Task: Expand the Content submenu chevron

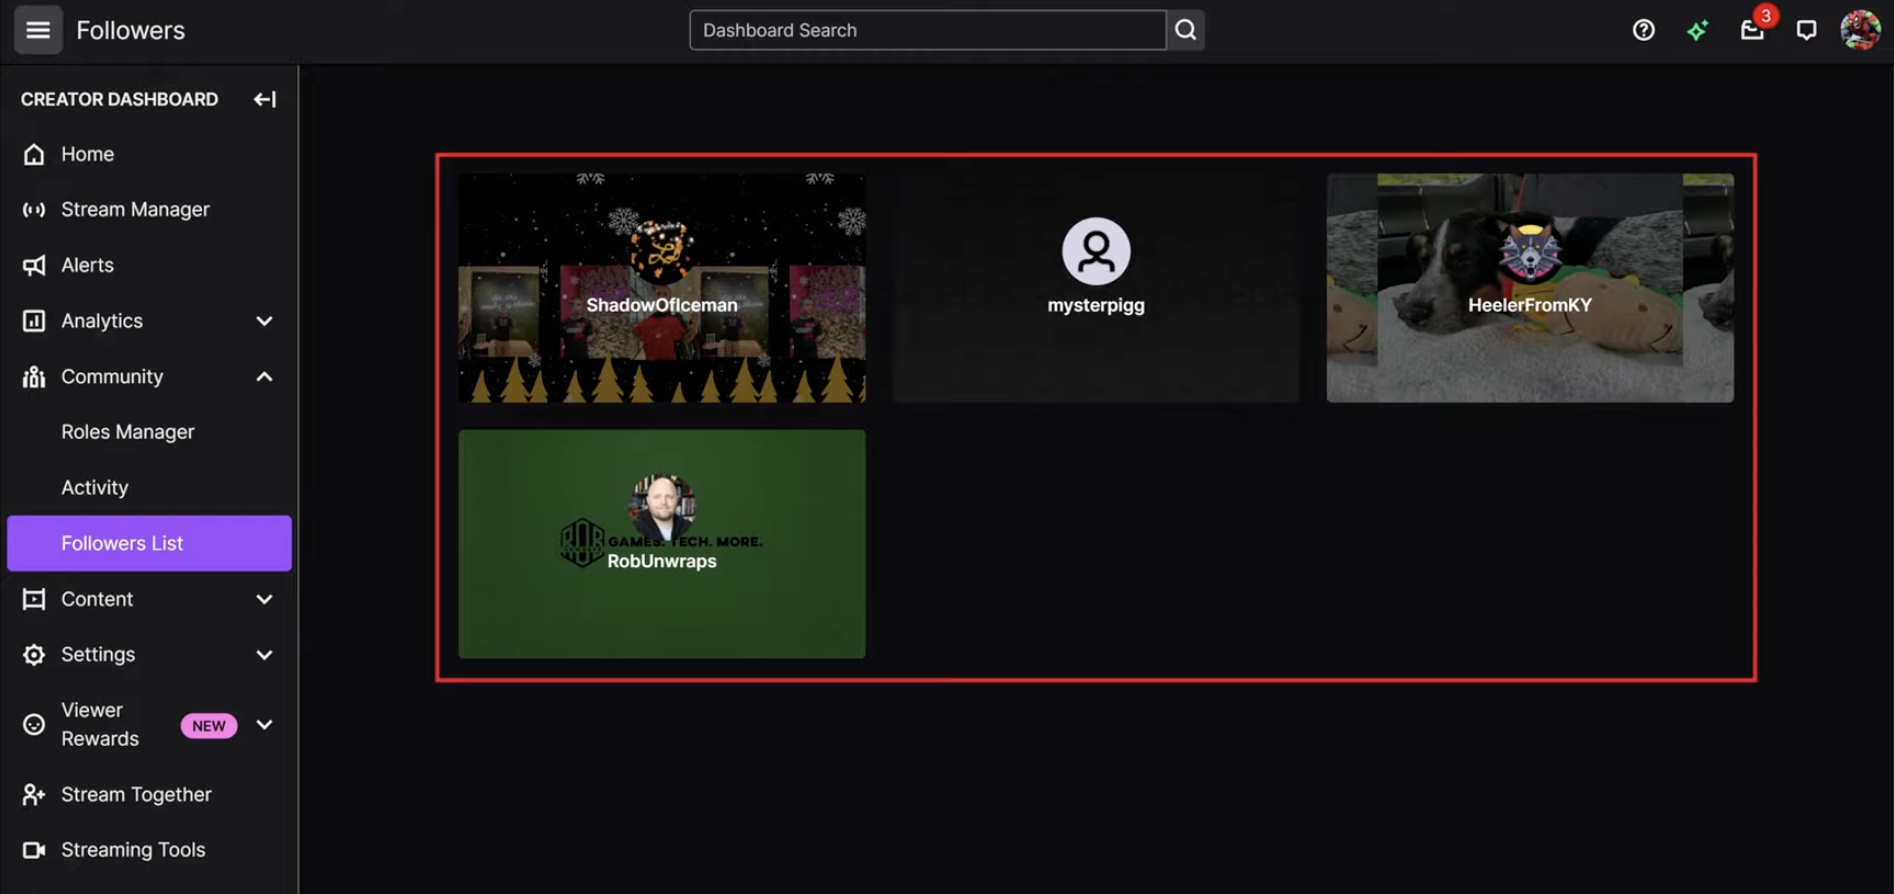Action: (264, 599)
